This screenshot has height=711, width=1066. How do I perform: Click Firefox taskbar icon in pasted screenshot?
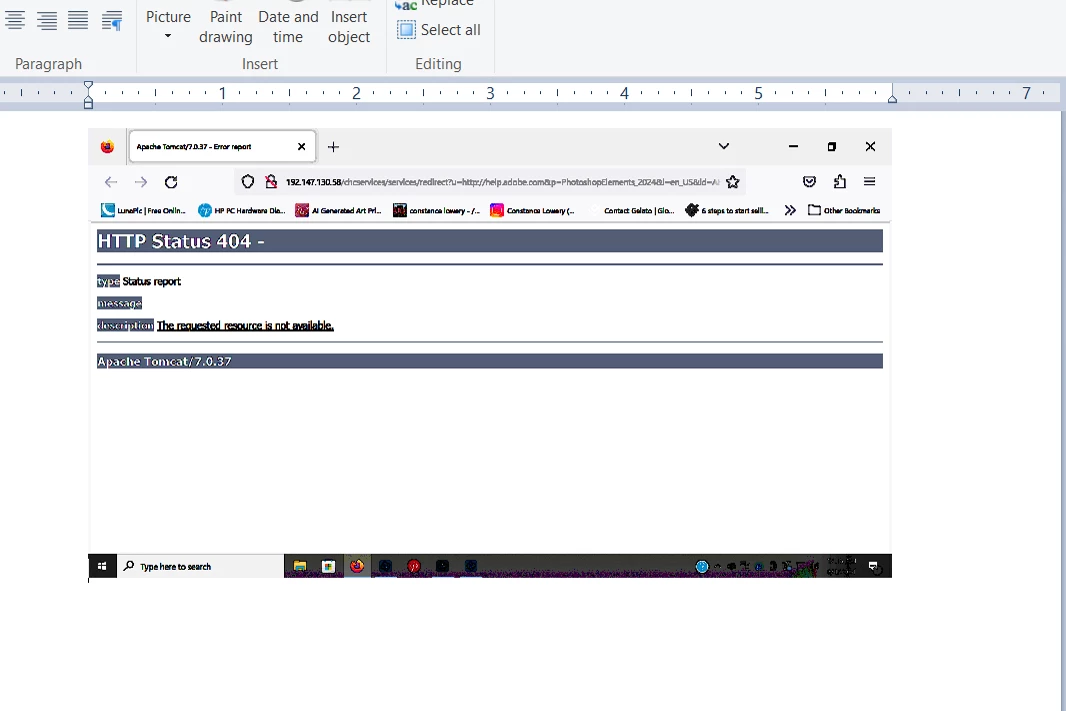(x=357, y=566)
